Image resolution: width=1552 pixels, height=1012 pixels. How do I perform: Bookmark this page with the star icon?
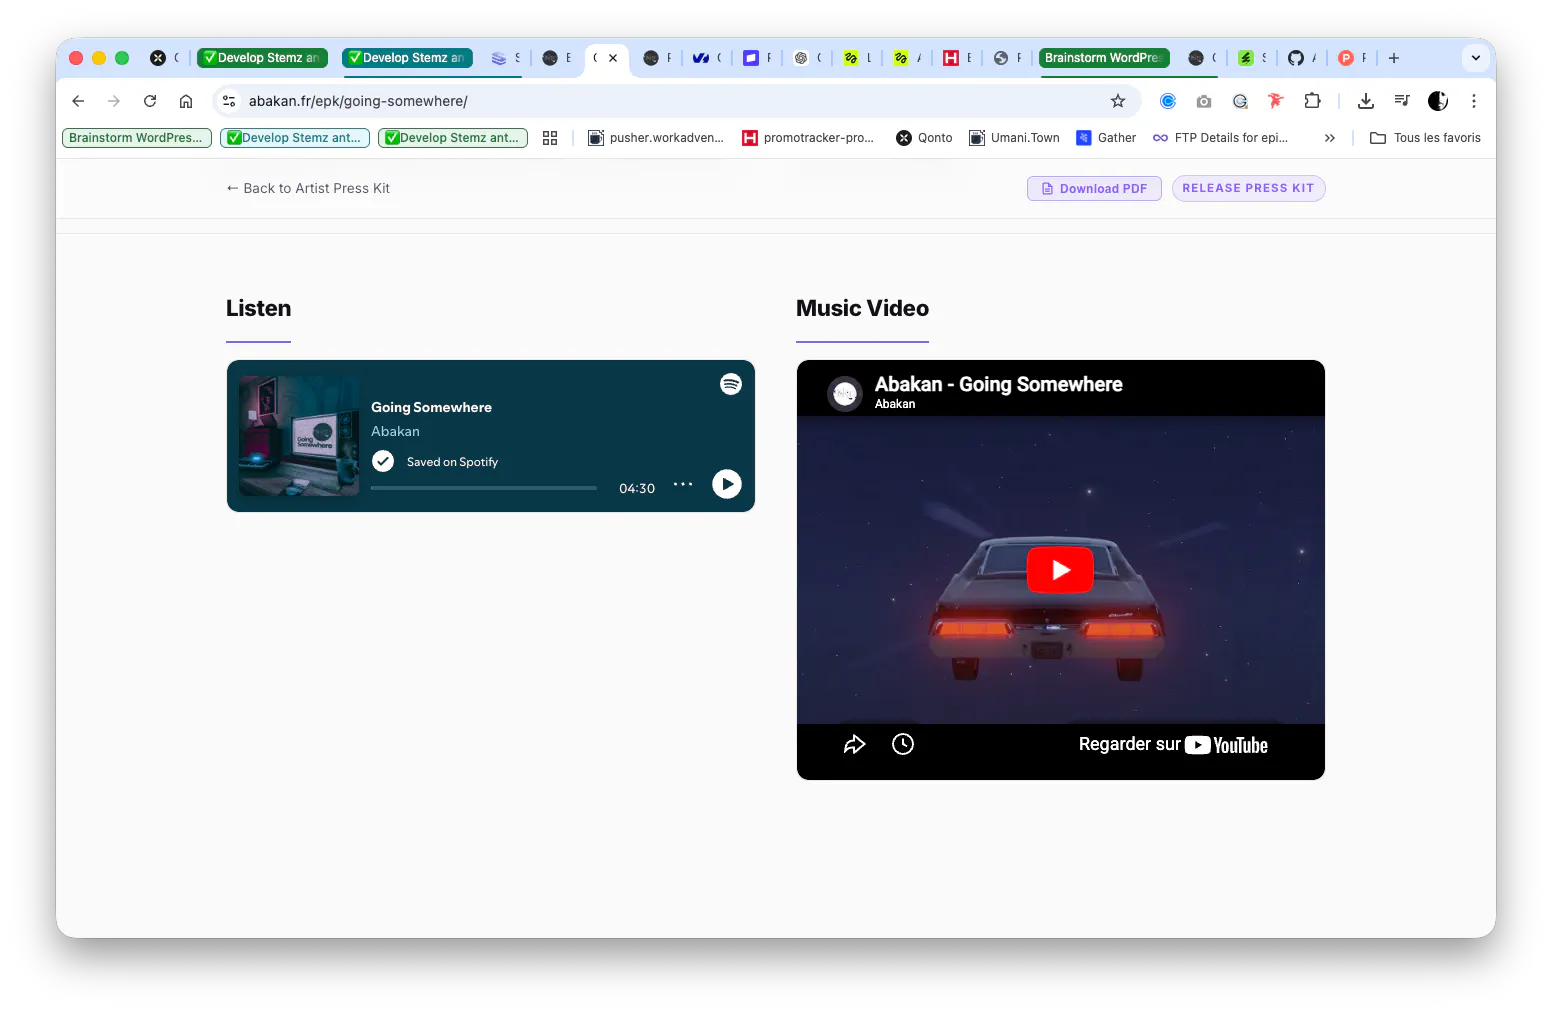click(1118, 101)
